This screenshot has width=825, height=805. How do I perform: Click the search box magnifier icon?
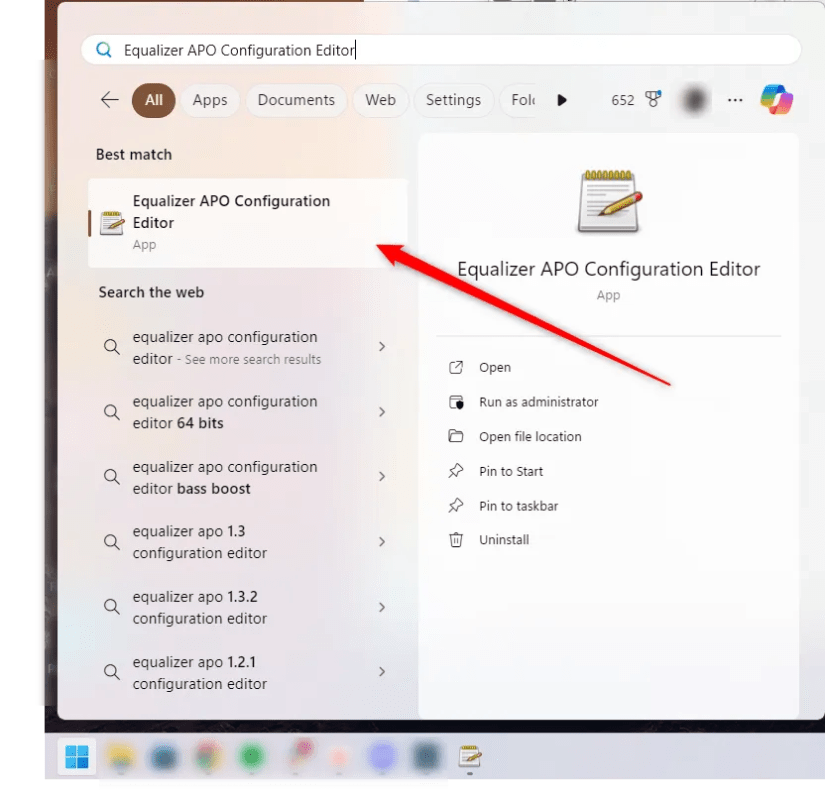point(104,50)
